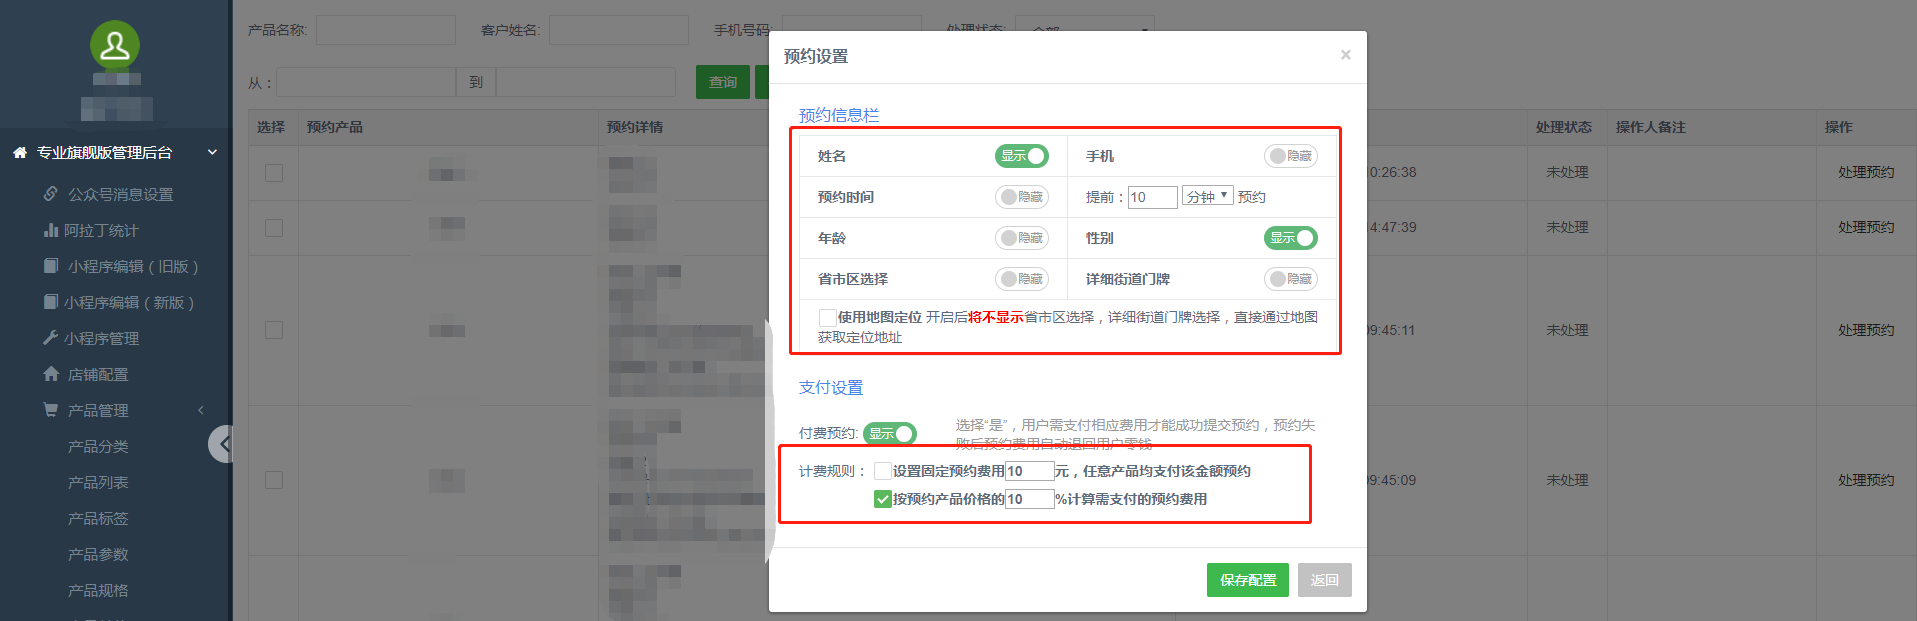Toggle the 性别 display switch
This screenshot has width=1917, height=621.
pos(1290,238)
